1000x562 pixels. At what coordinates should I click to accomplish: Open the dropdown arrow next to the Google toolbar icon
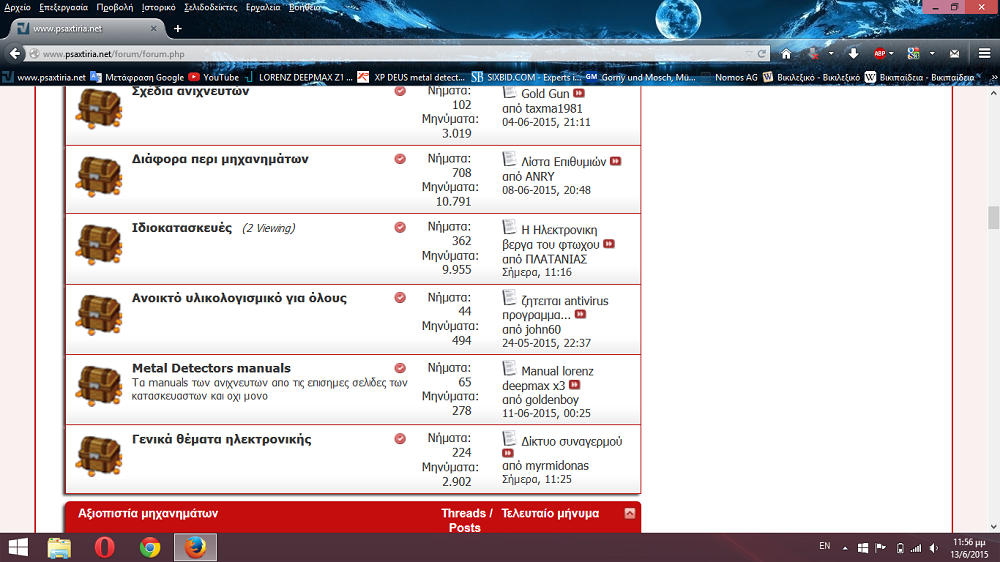[932, 54]
